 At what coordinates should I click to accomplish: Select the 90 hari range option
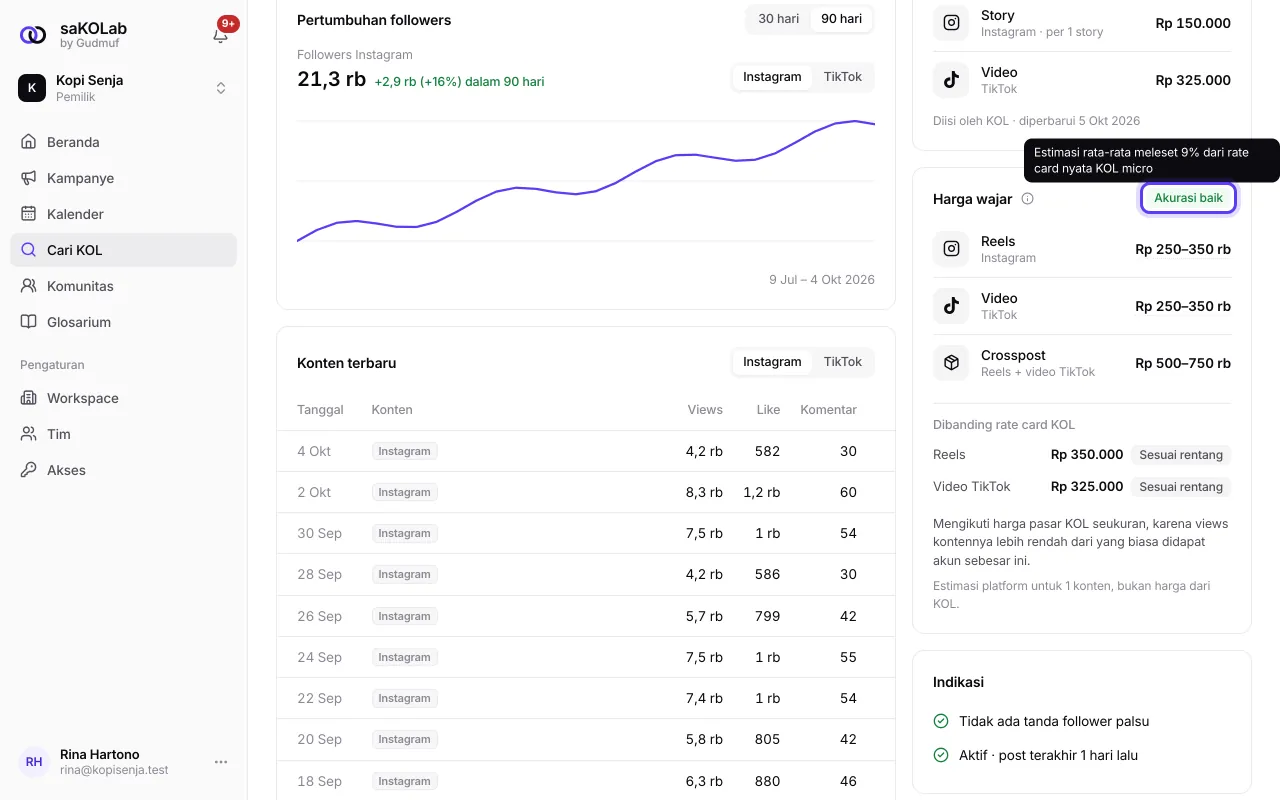click(841, 19)
